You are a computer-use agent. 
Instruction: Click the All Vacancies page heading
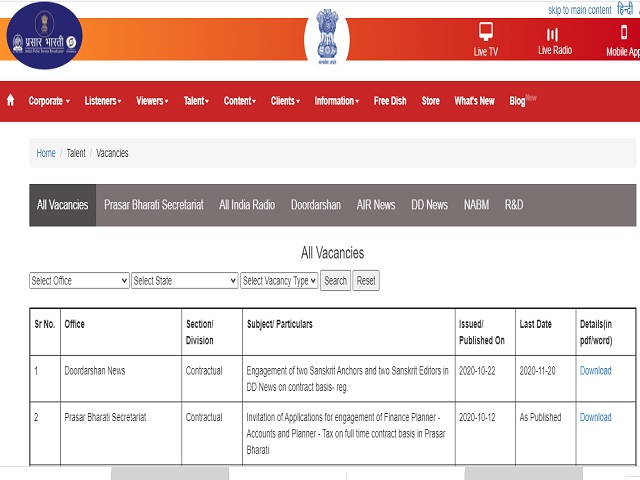coord(333,253)
